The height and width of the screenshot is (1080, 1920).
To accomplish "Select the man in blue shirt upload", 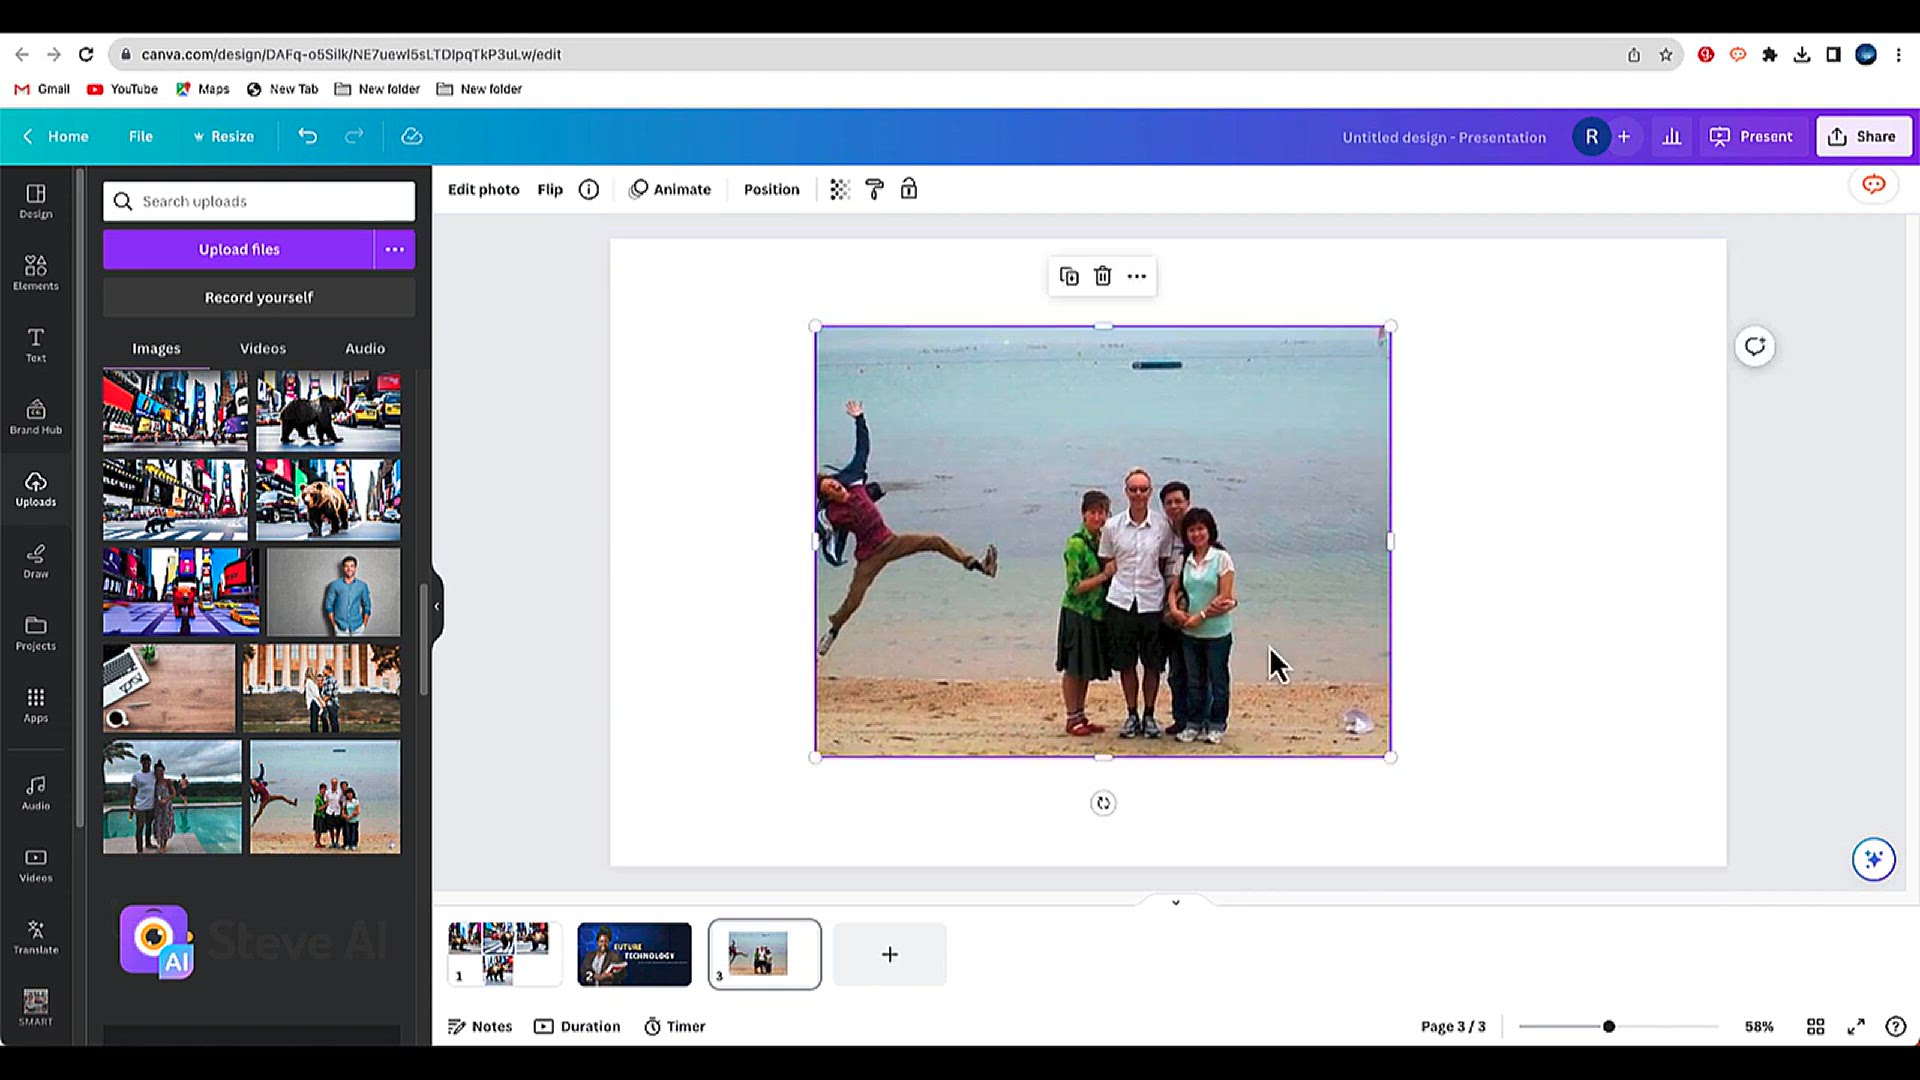I will (x=334, y=591).
